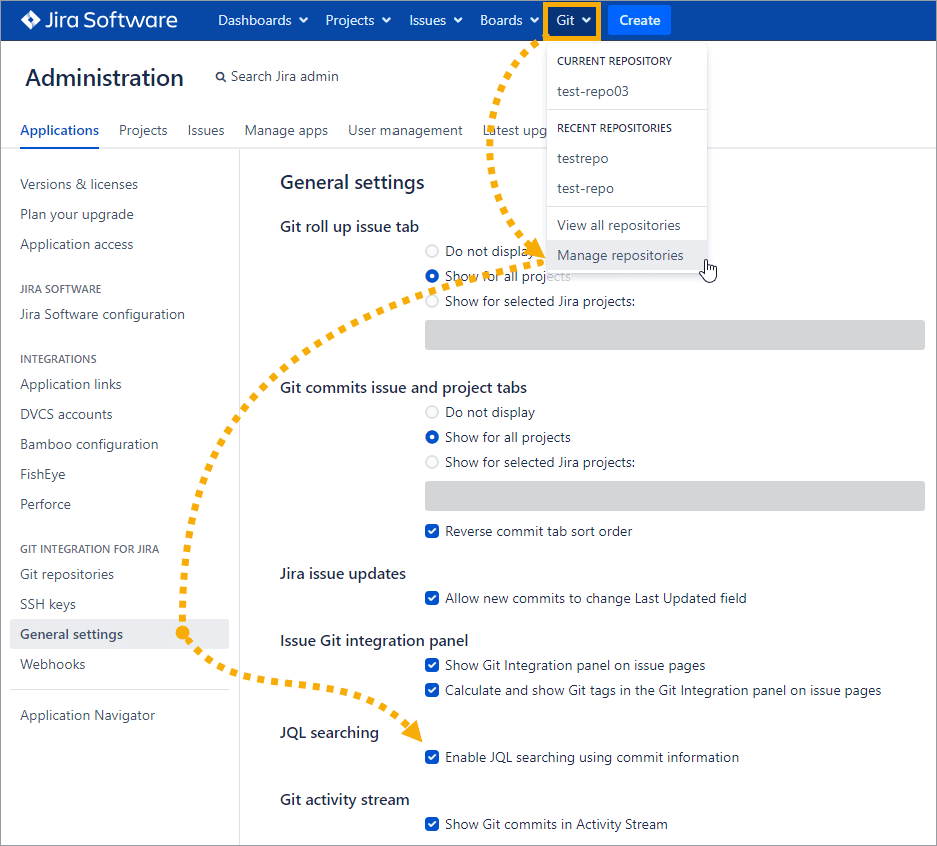Open the Manage apps tab

(x=286, y=130)
